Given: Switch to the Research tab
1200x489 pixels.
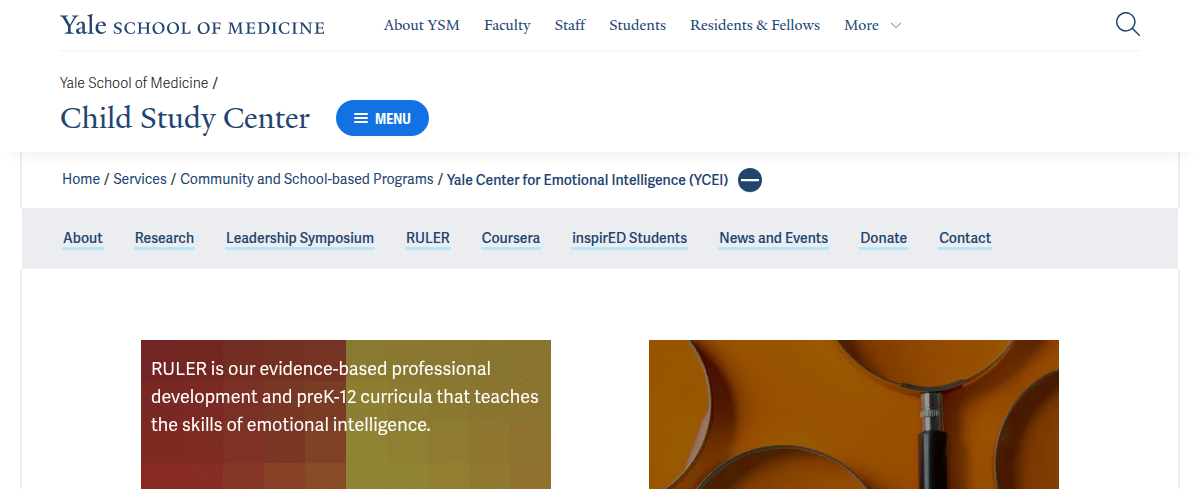Looking at the screenshot, I should click(164, 238).
